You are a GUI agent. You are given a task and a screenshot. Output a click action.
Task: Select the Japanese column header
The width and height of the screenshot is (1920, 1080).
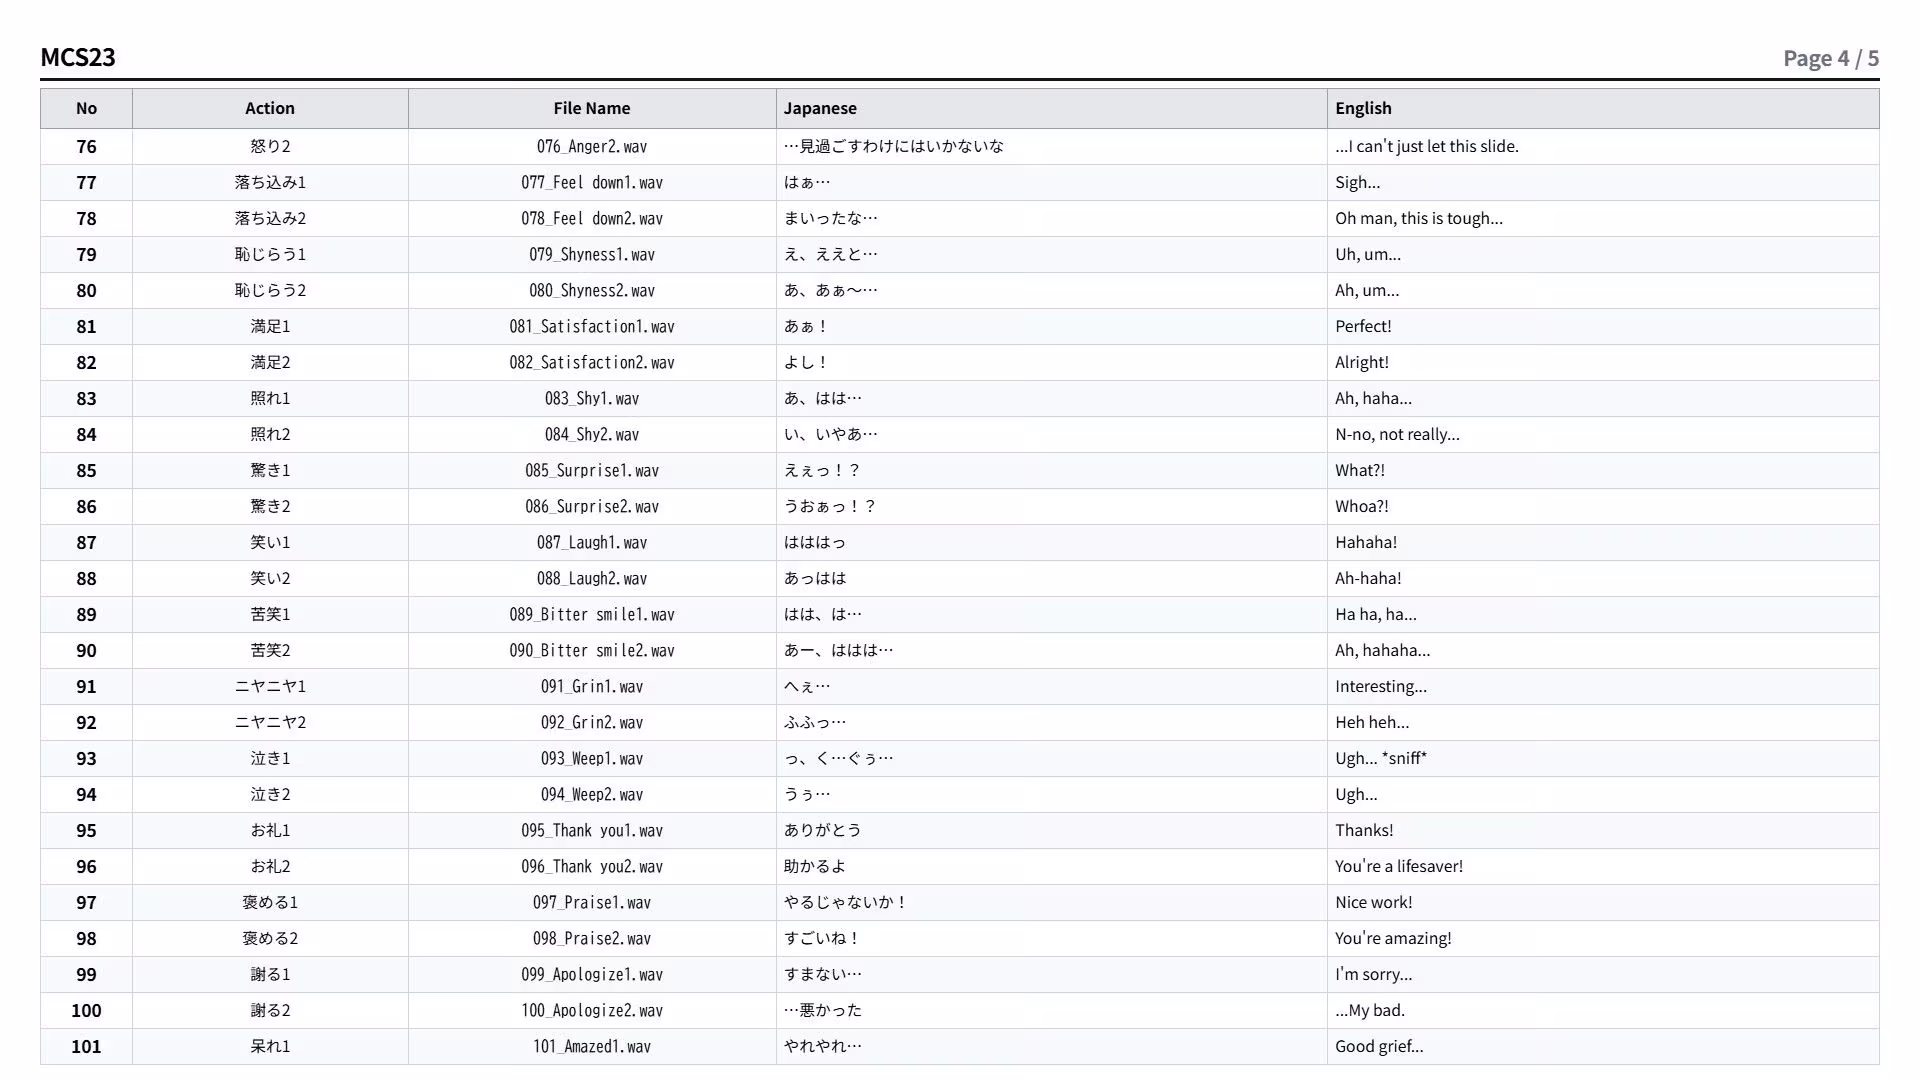pyautogui.click(x=1052, y=108)
